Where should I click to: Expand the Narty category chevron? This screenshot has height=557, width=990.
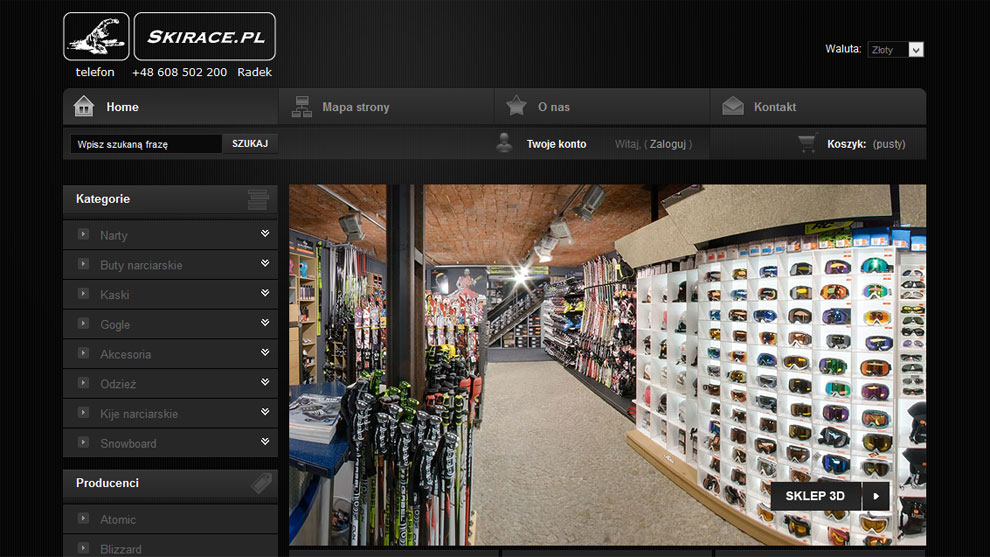coord(265,234)
